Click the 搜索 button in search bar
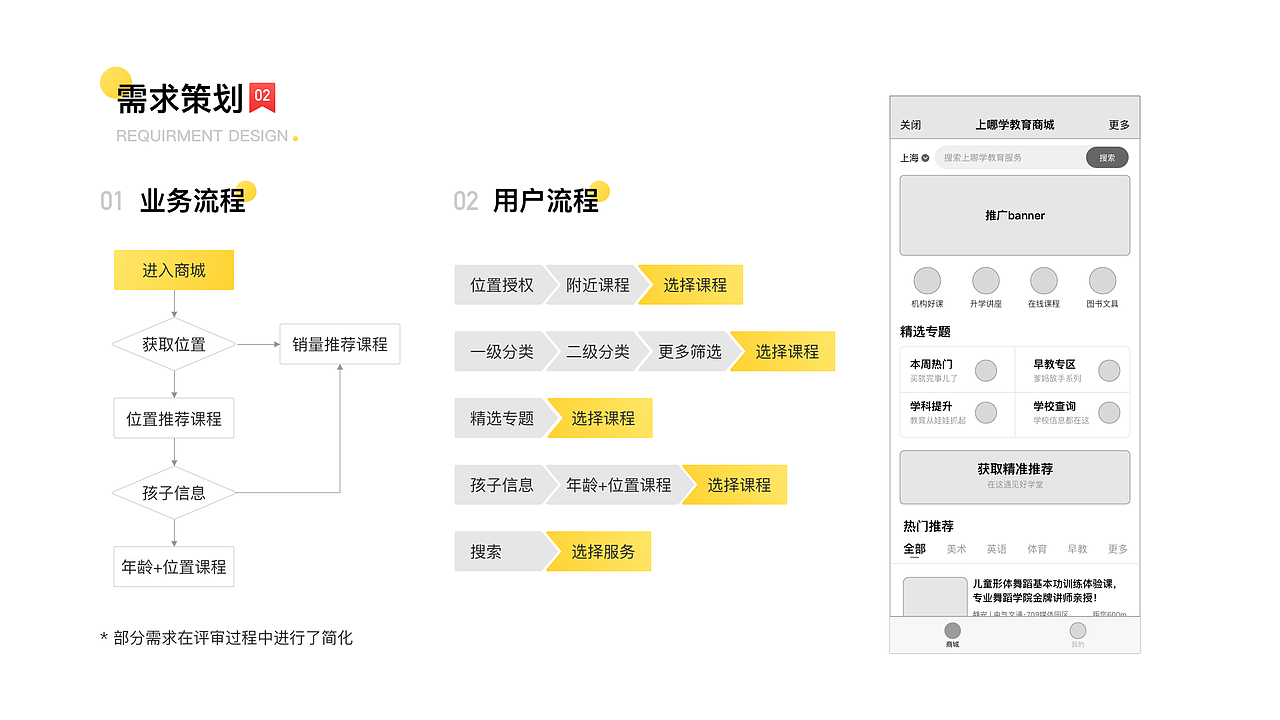The width and height of the screenshot is (1280, 720). point(1107,158)
